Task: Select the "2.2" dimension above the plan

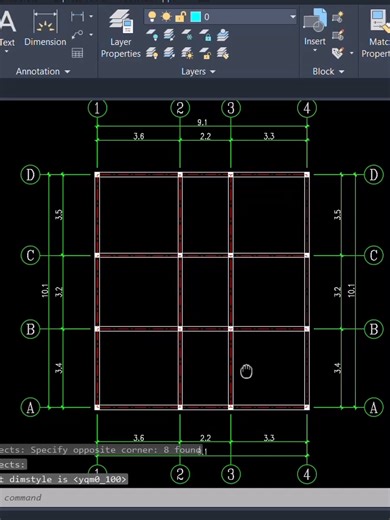Action: [x=205, y=136]
